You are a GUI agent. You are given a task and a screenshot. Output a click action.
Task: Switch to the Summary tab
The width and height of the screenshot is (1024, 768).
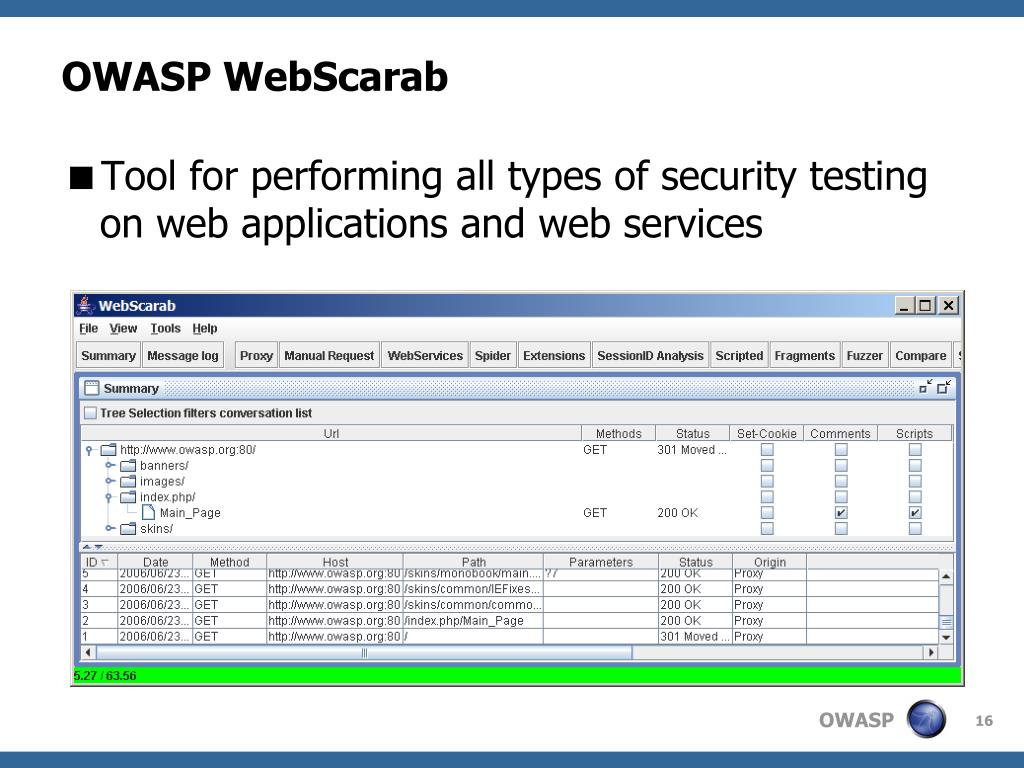tap(108, 355)
